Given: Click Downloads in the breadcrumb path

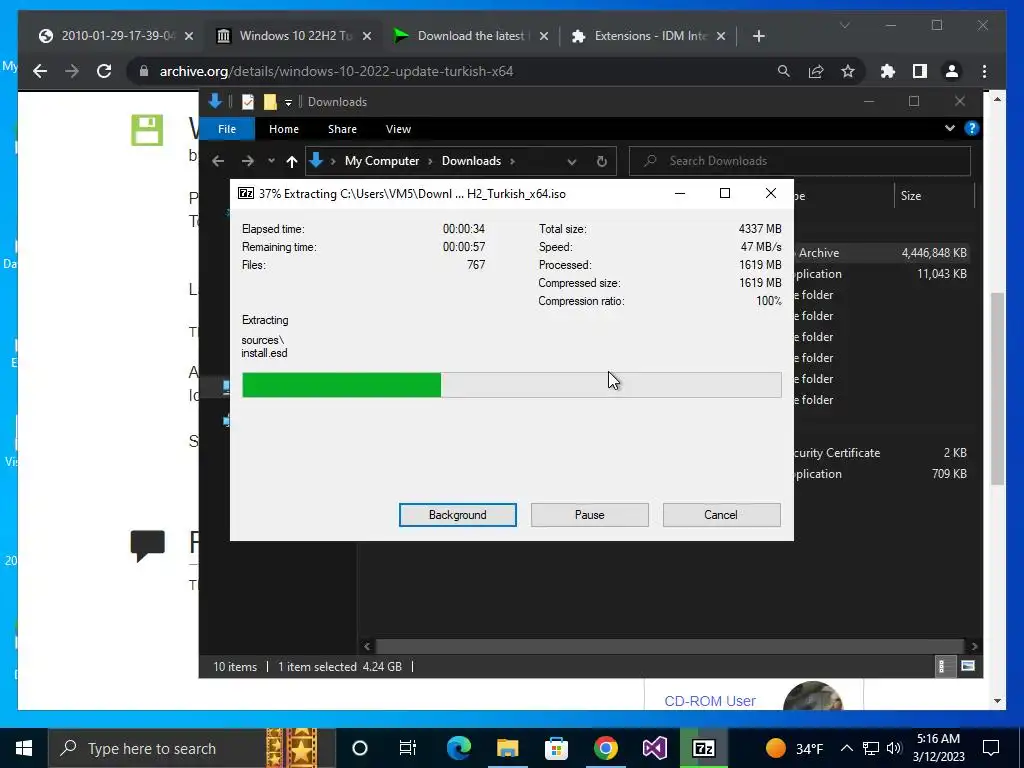Looking at the screenshot, I should 471,161.
